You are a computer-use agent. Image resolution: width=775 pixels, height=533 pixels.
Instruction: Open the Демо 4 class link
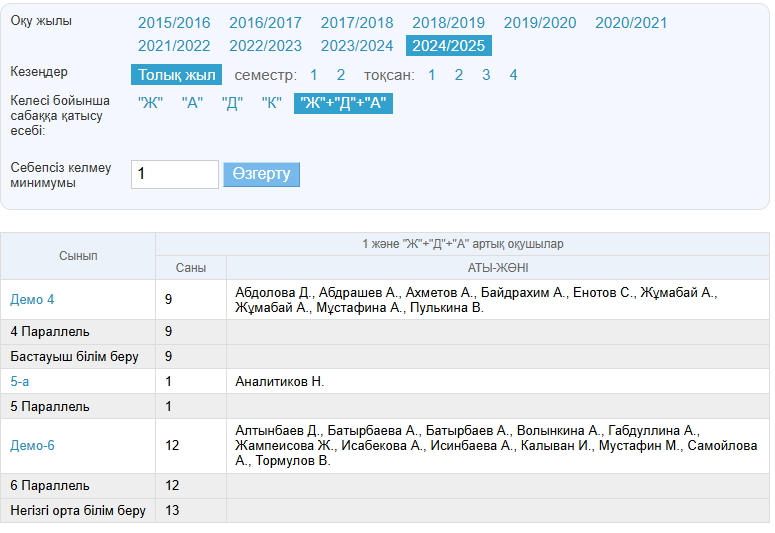point(32,299)
